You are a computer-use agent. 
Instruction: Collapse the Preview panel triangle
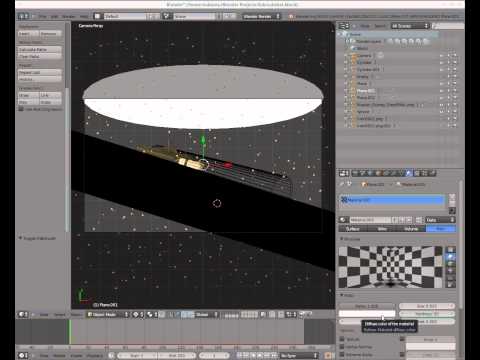pyautogui.click(x=342, y=239)
